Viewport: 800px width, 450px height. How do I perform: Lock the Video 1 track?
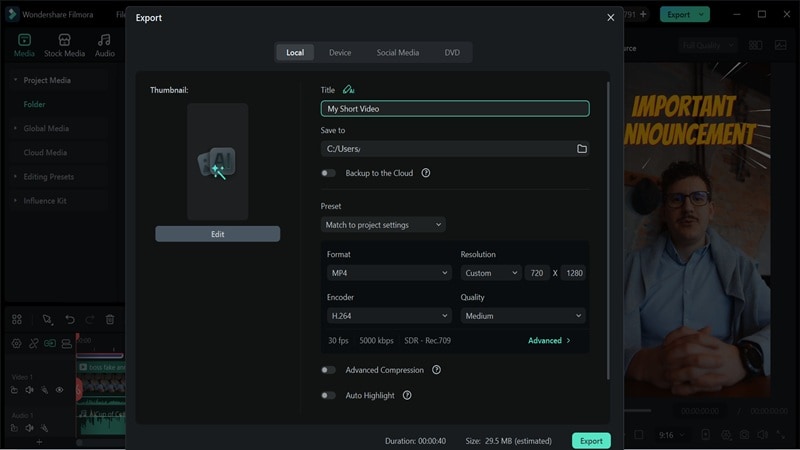(14, 390)
